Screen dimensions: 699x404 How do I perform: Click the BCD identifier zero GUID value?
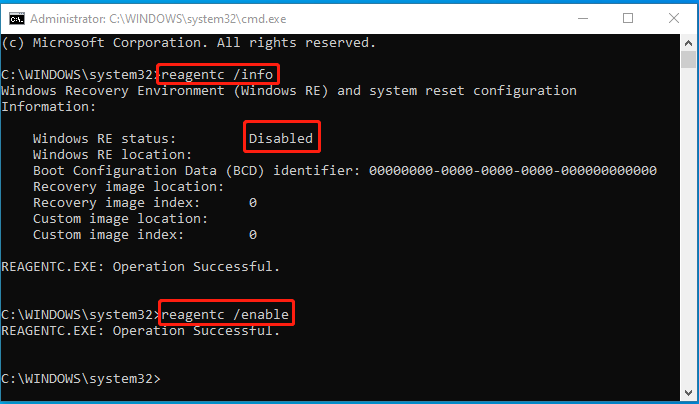[x=513, y=170]
